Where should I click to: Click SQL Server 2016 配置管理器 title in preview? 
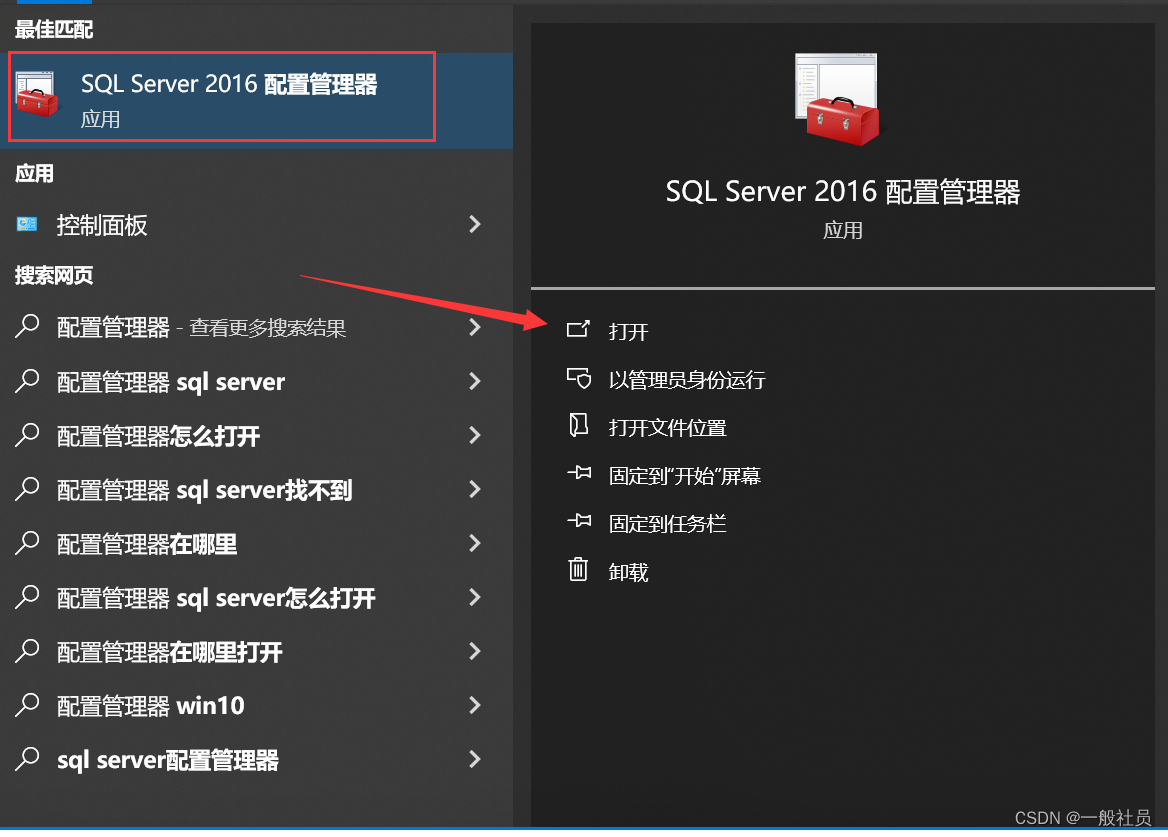point(842,192)
